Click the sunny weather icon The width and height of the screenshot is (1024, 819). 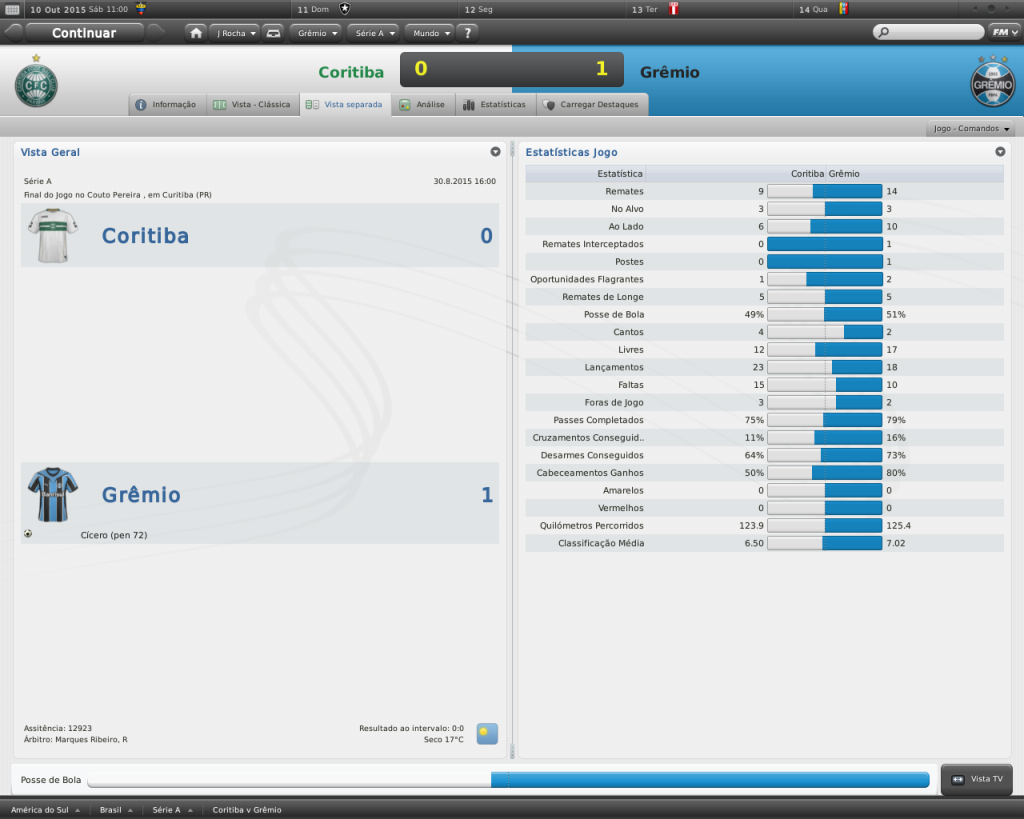pos(487,734)
